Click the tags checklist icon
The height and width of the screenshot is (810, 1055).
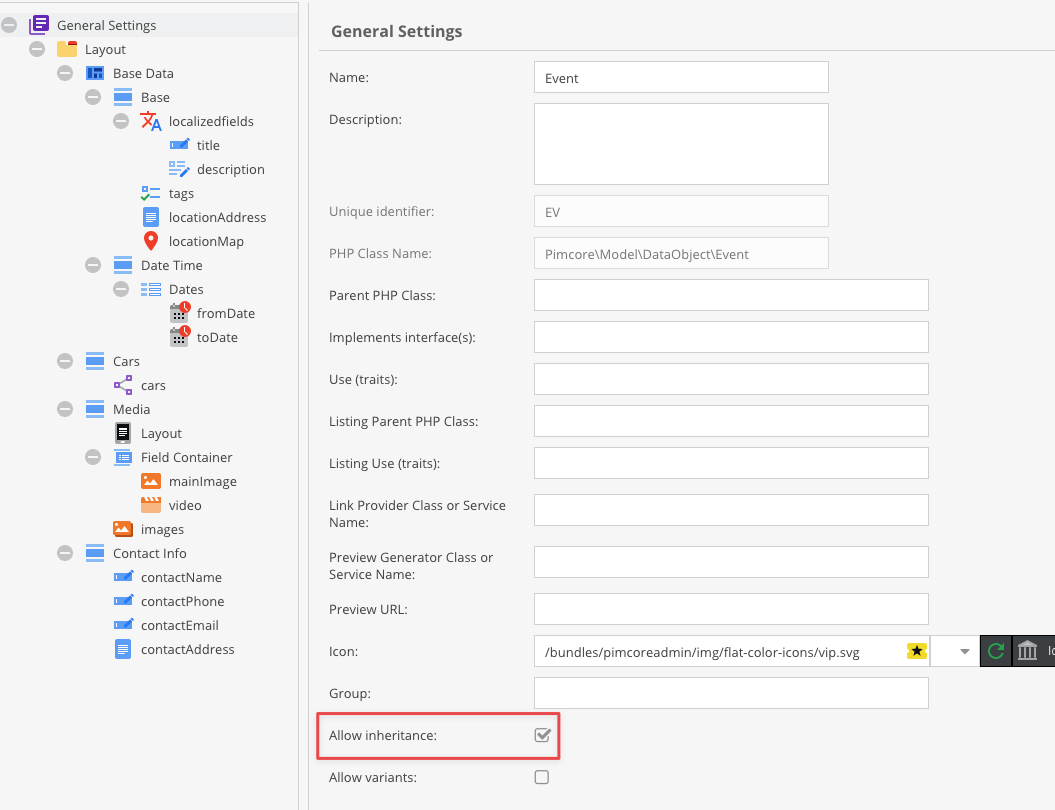[151, 193]
